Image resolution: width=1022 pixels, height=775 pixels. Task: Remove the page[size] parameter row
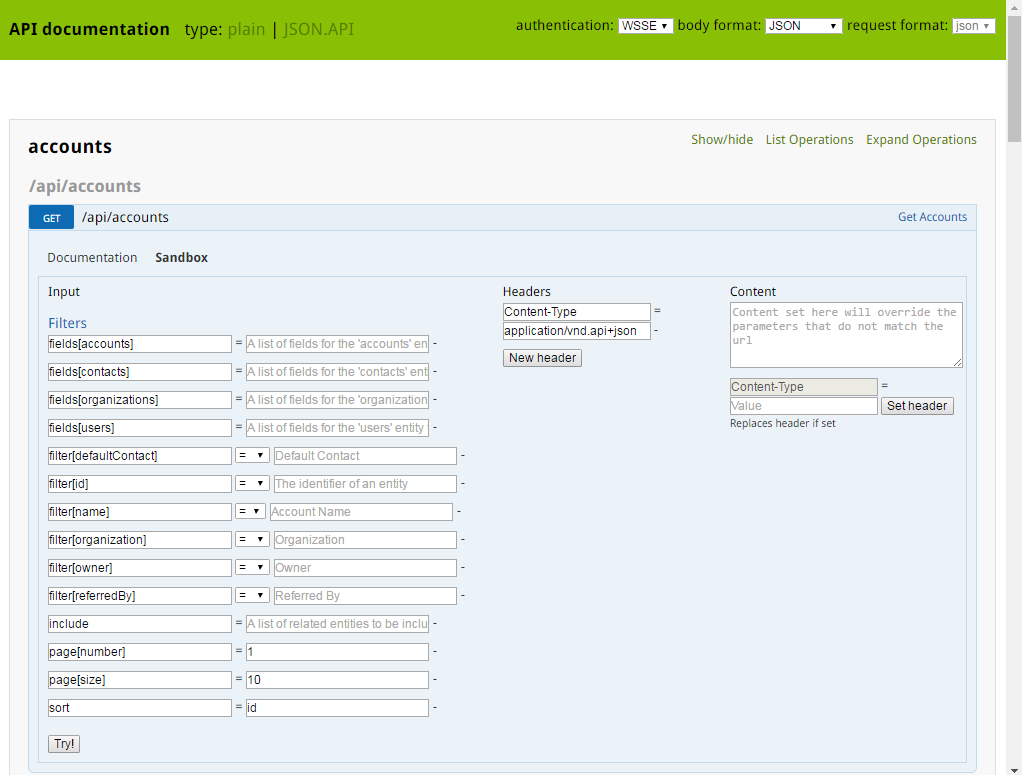pos(435,679)
